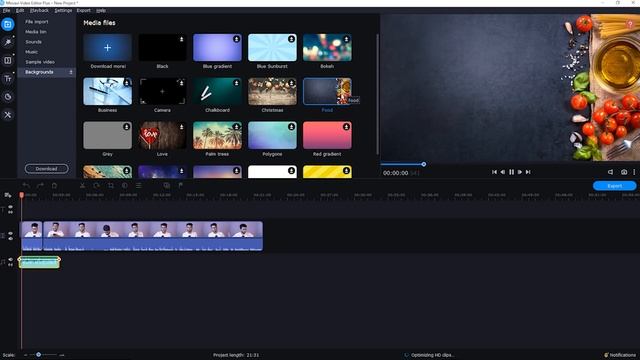Step forward one frame
The width and height of the screenshot is (640, 360).
520,172
